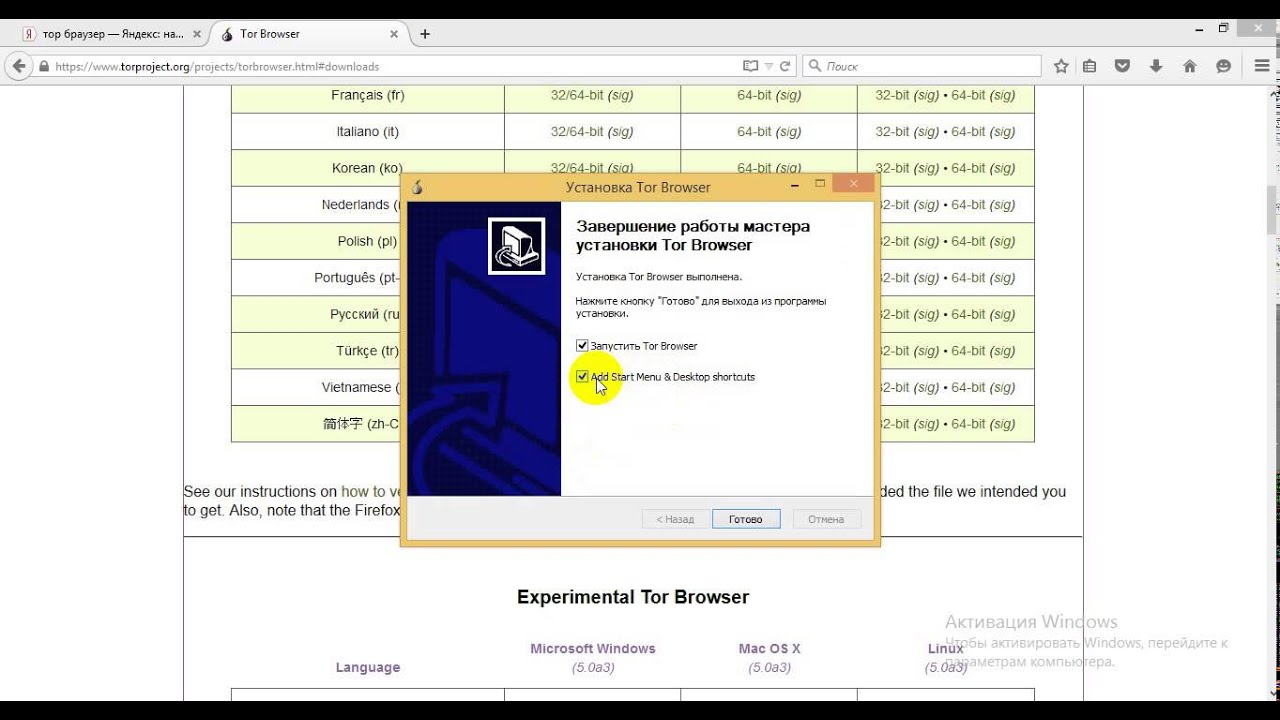Click the padlock site security icon
The width and height of the screenshot is (1280, 720).
[44, 67]
